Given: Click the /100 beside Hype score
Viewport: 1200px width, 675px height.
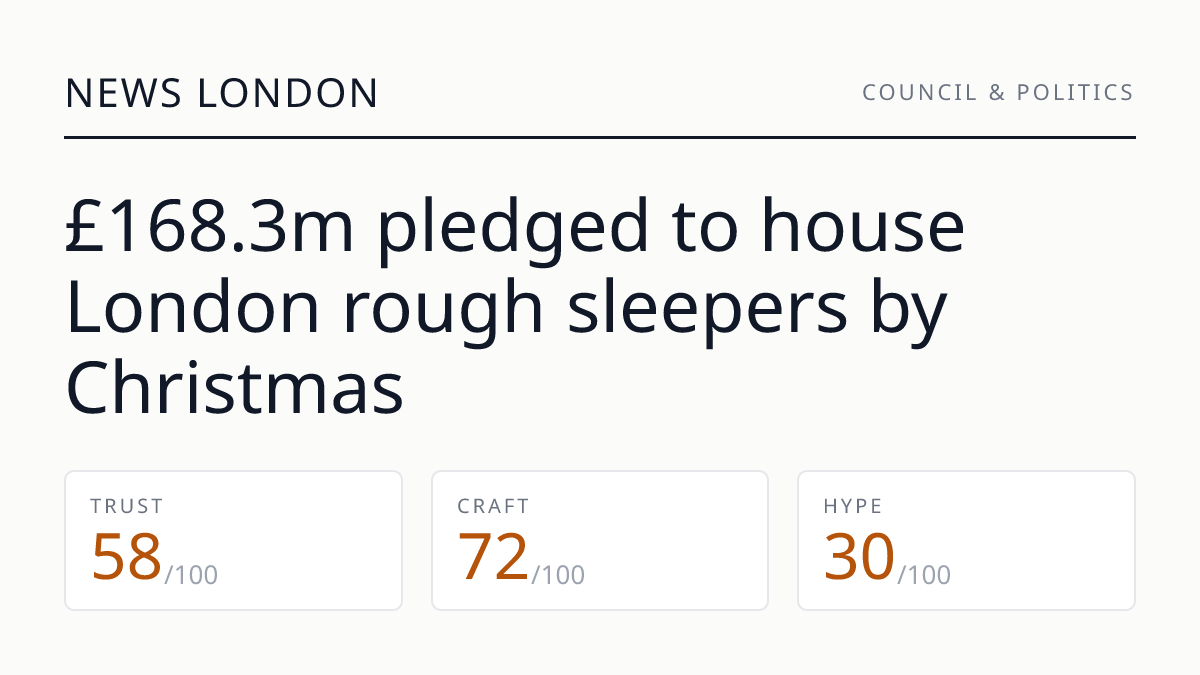Looking at the screenshot, I should (x=924, y=575).
